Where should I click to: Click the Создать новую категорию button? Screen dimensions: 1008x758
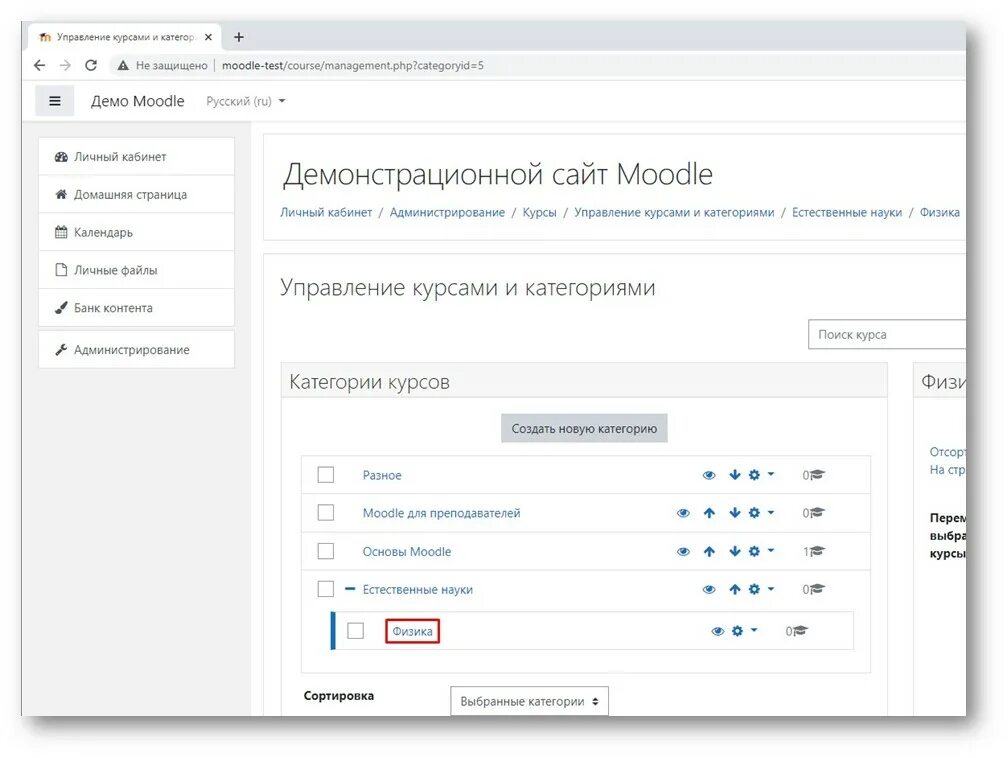[x=584, y=429]
